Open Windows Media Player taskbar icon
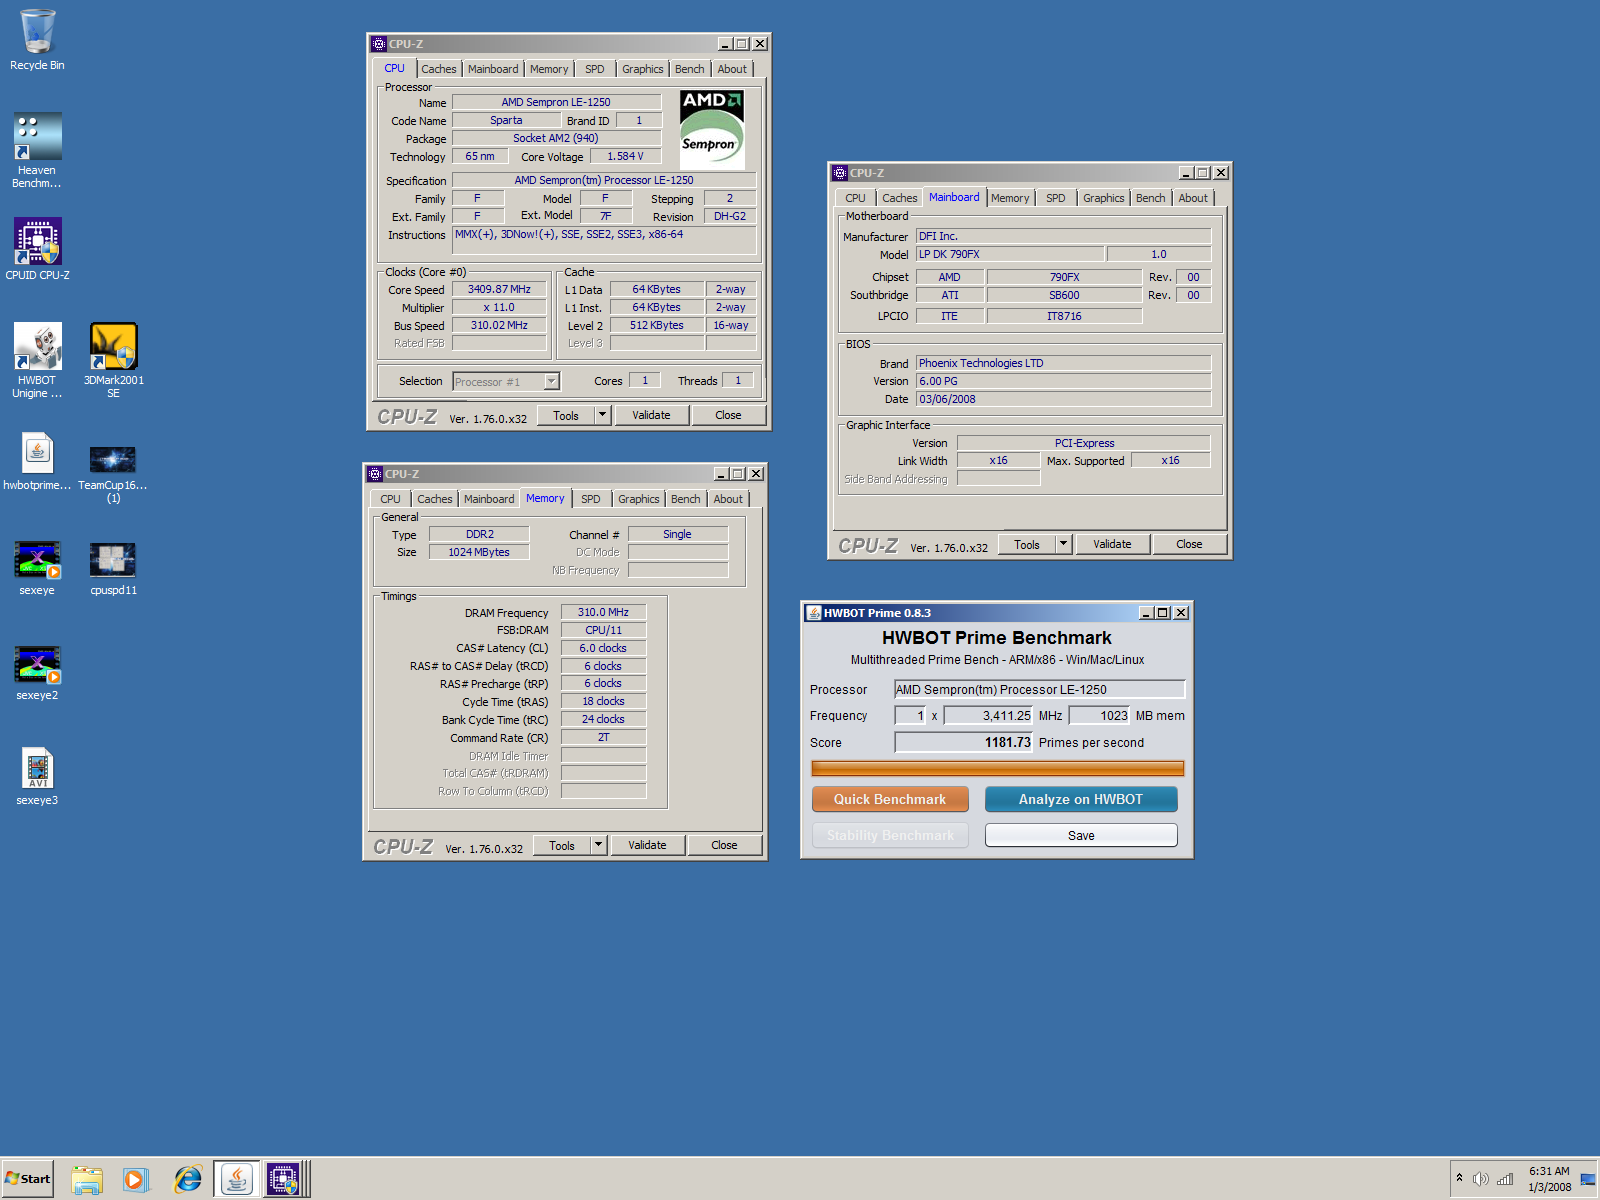 [x=135, y=1180]
